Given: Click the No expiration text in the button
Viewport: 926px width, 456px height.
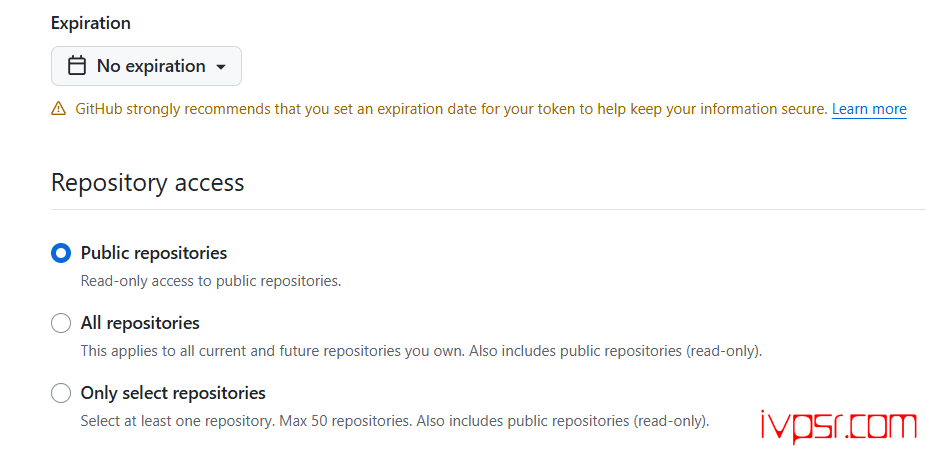Looking at the screenshot, I should click(x=151, y=66).
